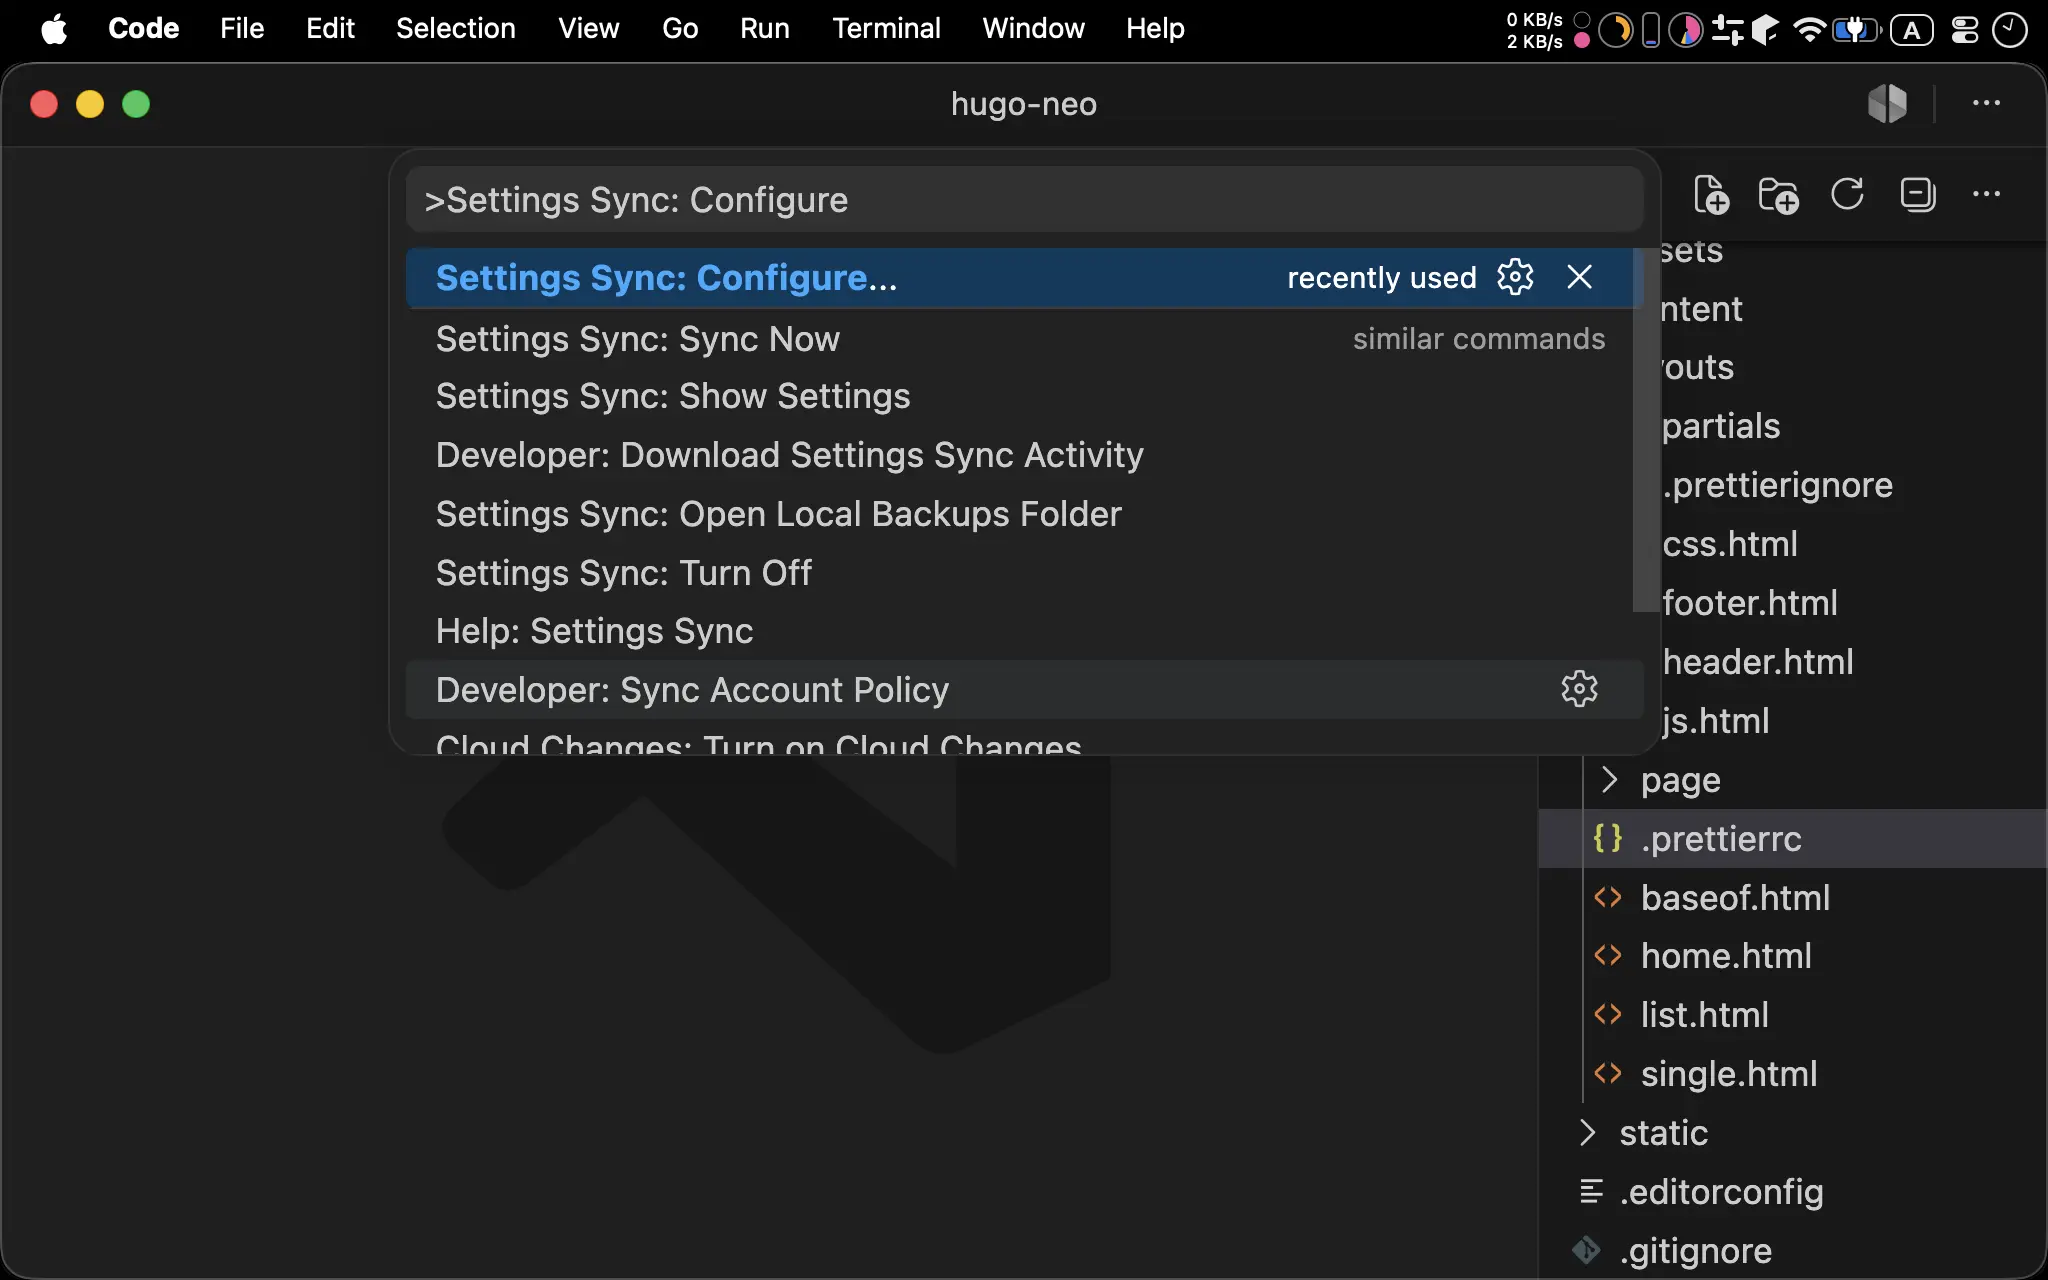Screen dimensions: 2048x1280
Task: Open Explorer's more actions ellipsis menu
Action: (x=1986, y=194)
